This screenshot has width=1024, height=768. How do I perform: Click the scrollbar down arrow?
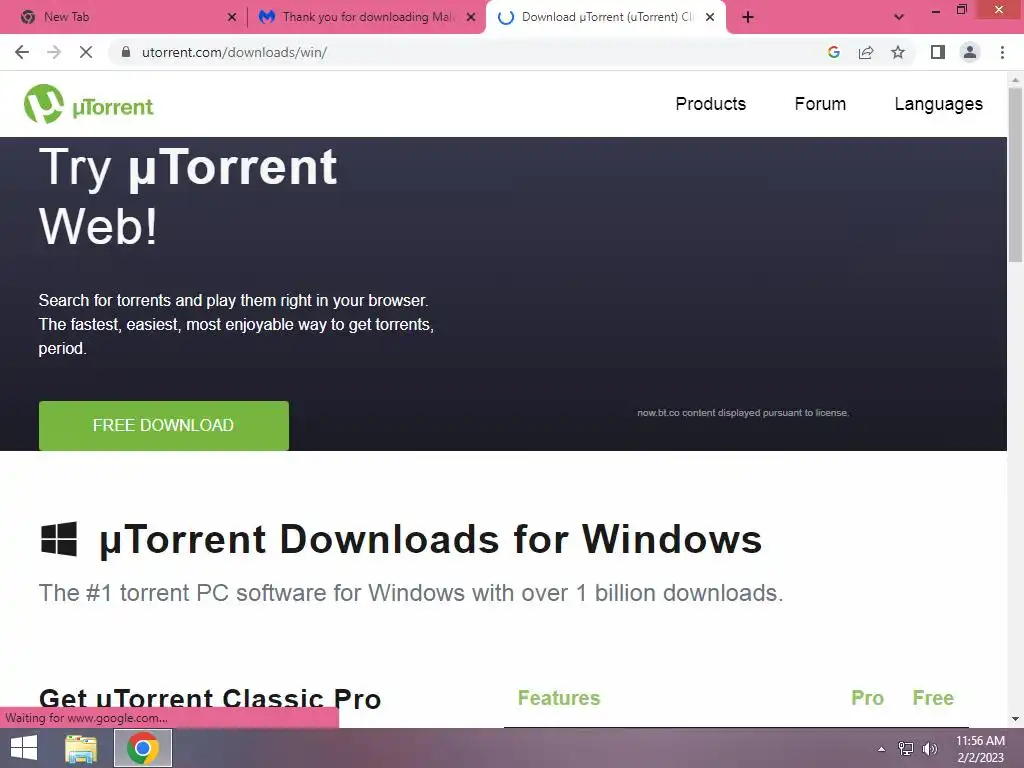click(x=1016, y=719)
